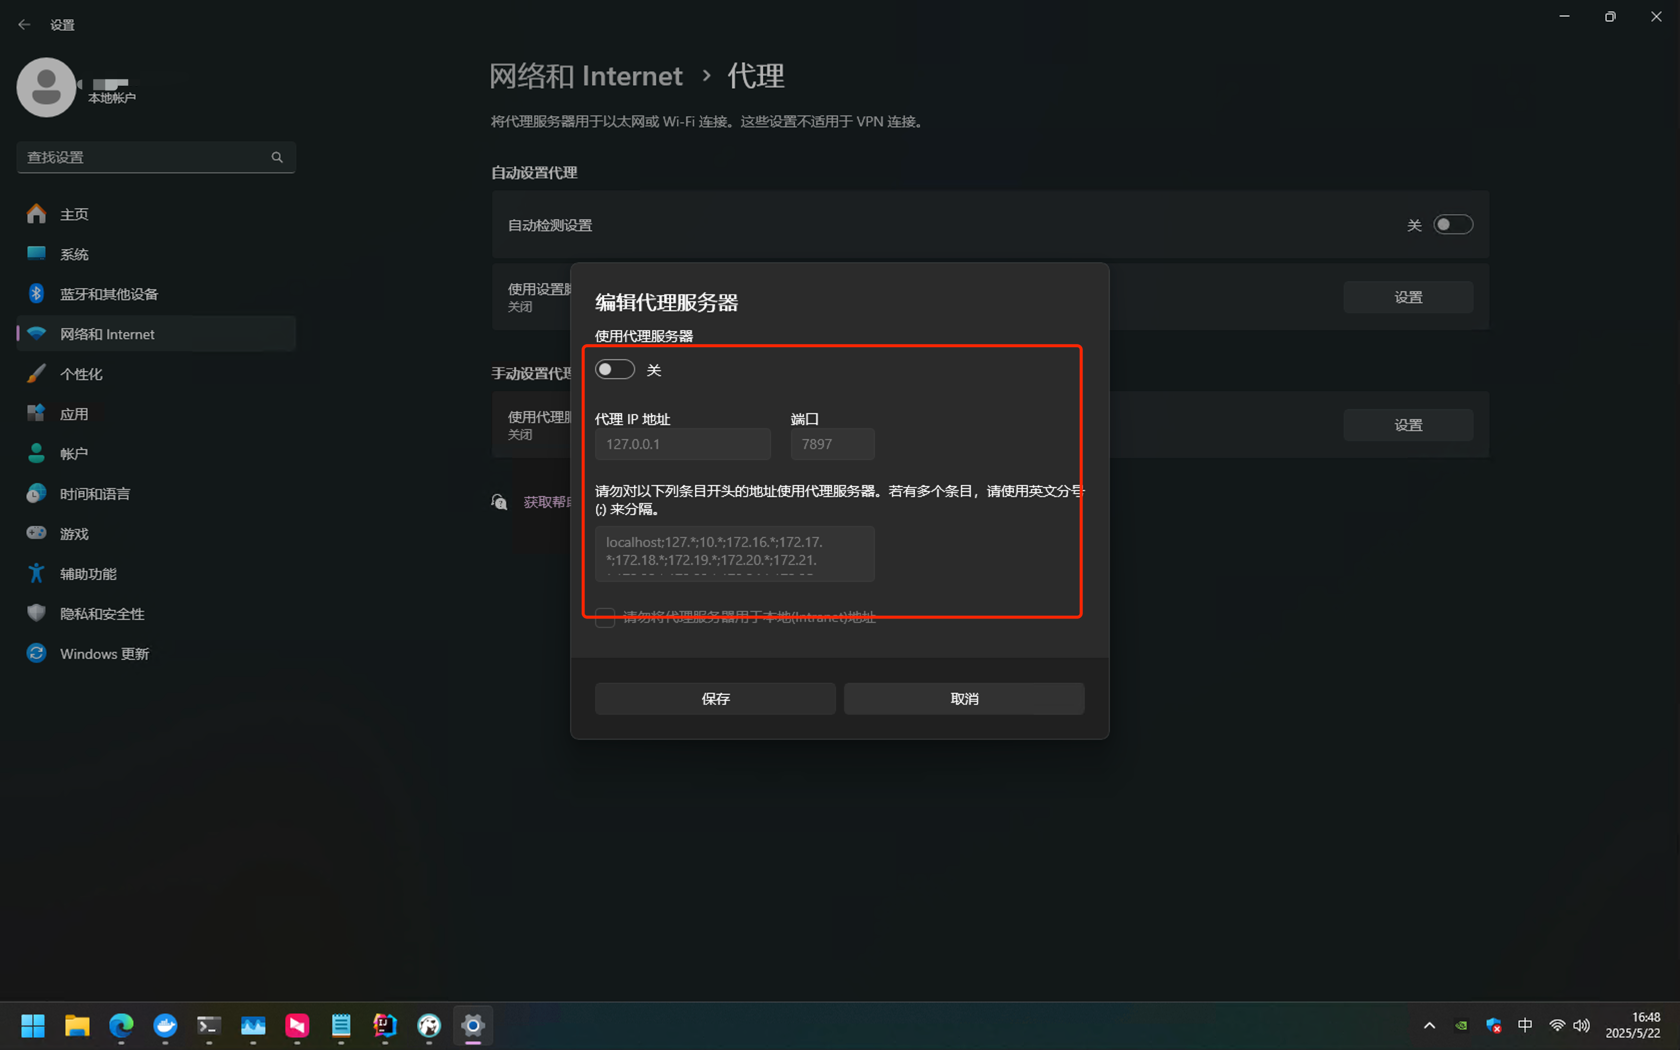Click the 取消 button
The width and height of the screenshot is (1680, 1050).
pyautogui.click(x=963, y=699)
